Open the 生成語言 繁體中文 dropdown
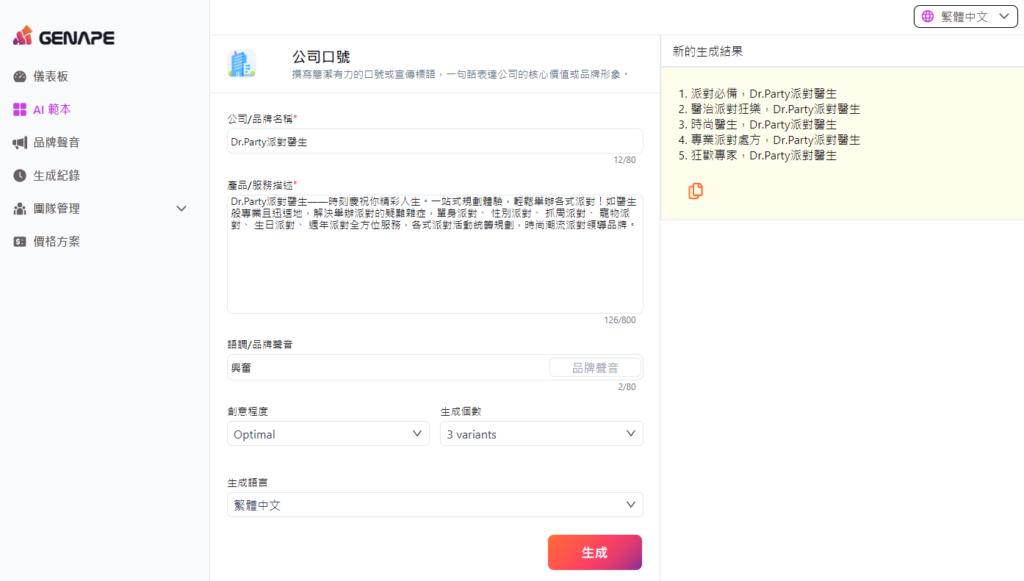 435,505
